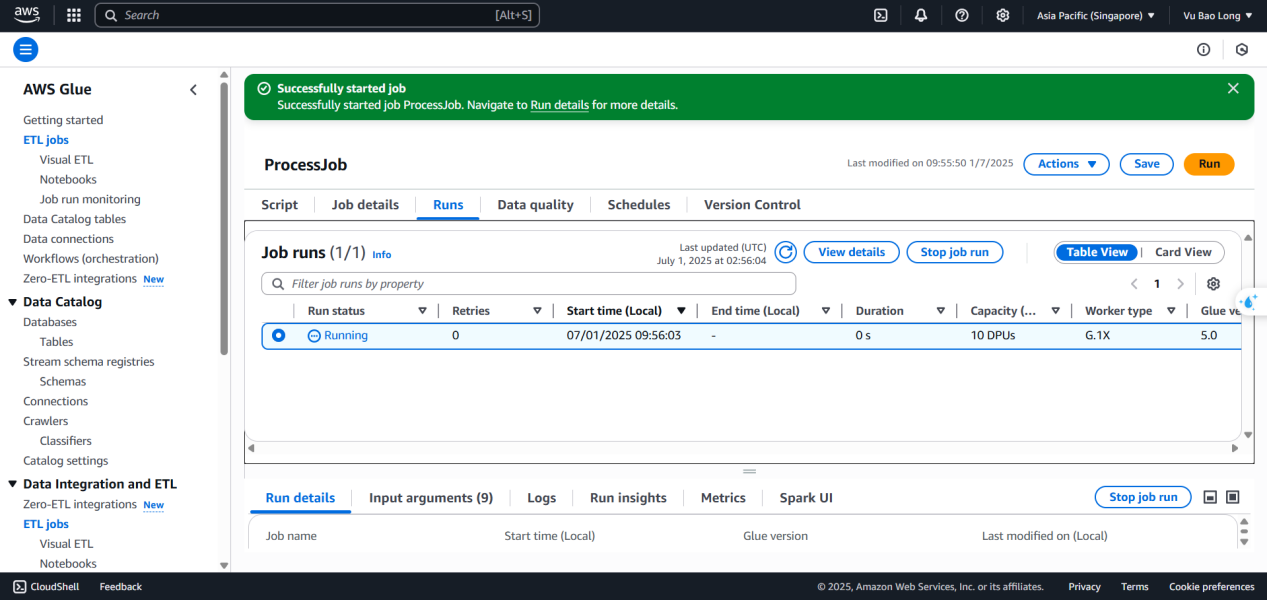Open the help question mark menu
Viewport: 1267px width, 600px height.
(x=962, y=15)
